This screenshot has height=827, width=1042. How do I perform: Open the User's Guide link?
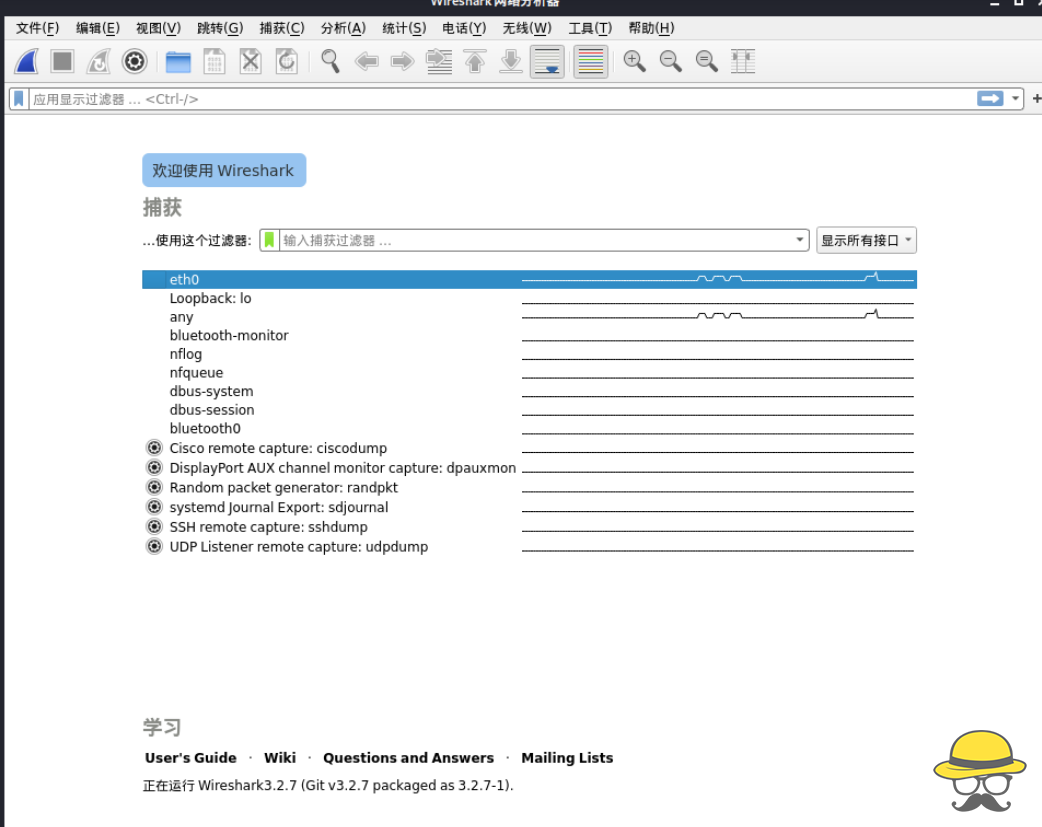point(190,757)
